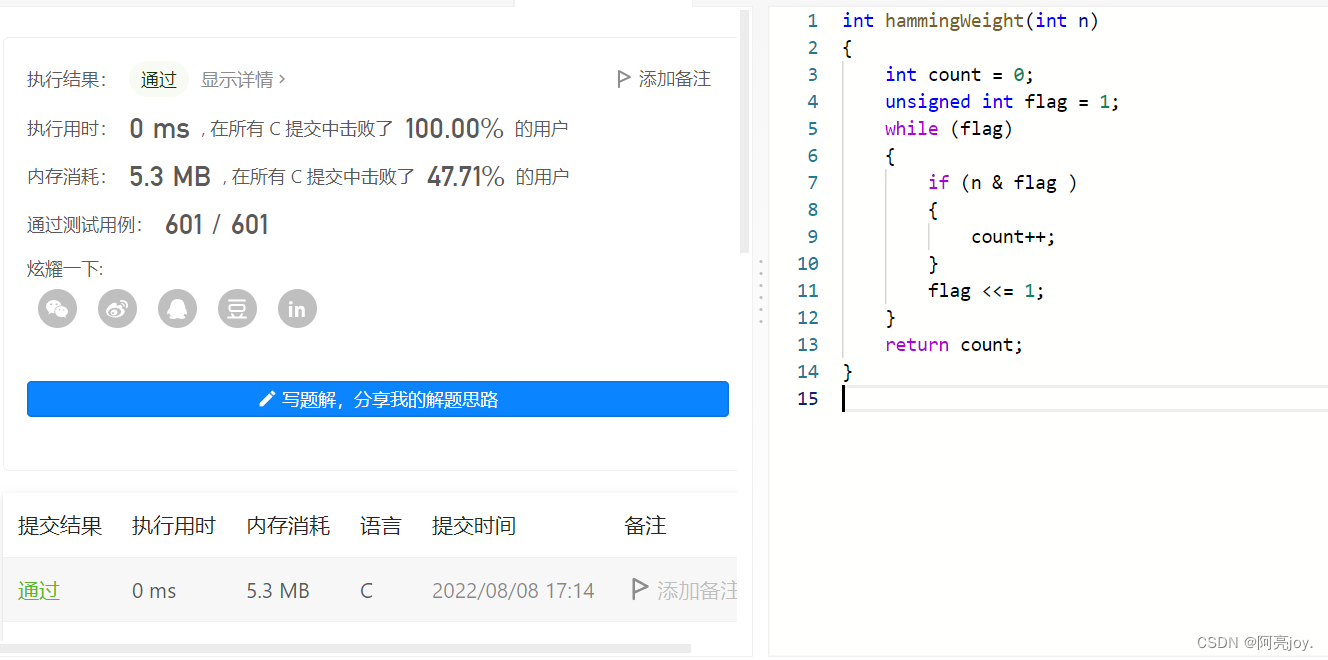
Task: Click the blue 写题解 share solution button
Action: point(377,399)
